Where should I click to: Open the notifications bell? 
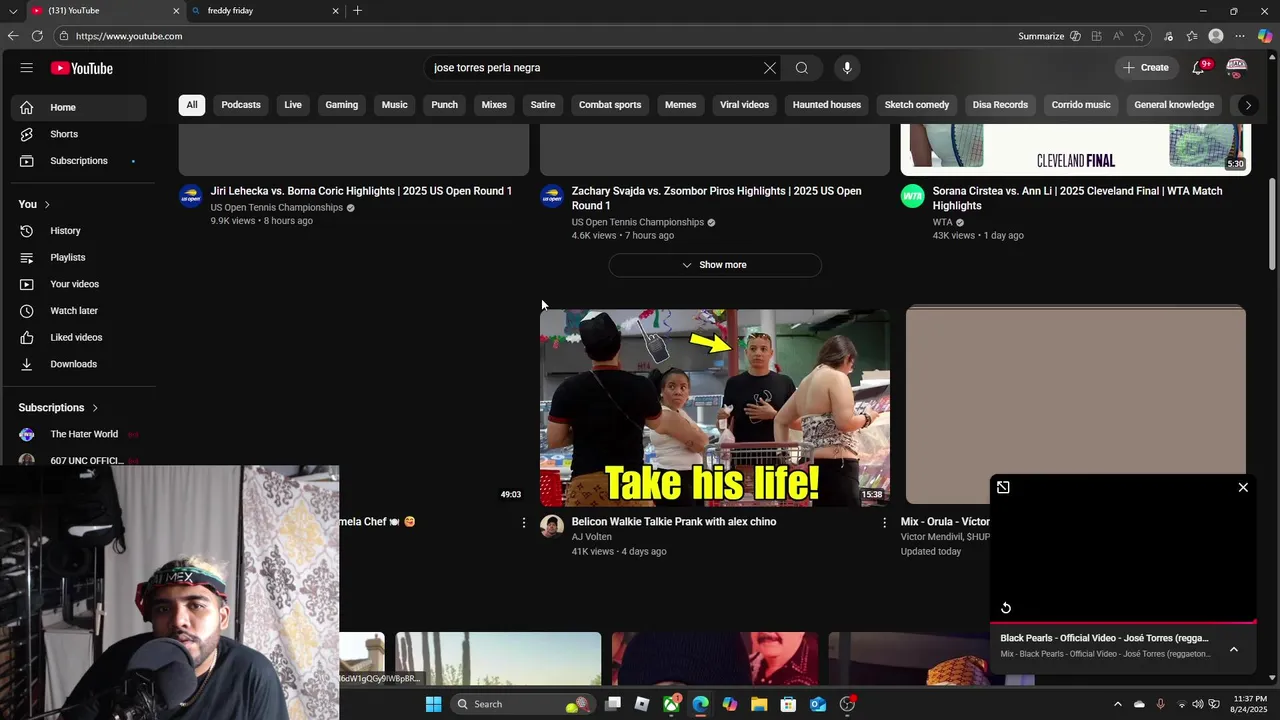coord(1198,68)
